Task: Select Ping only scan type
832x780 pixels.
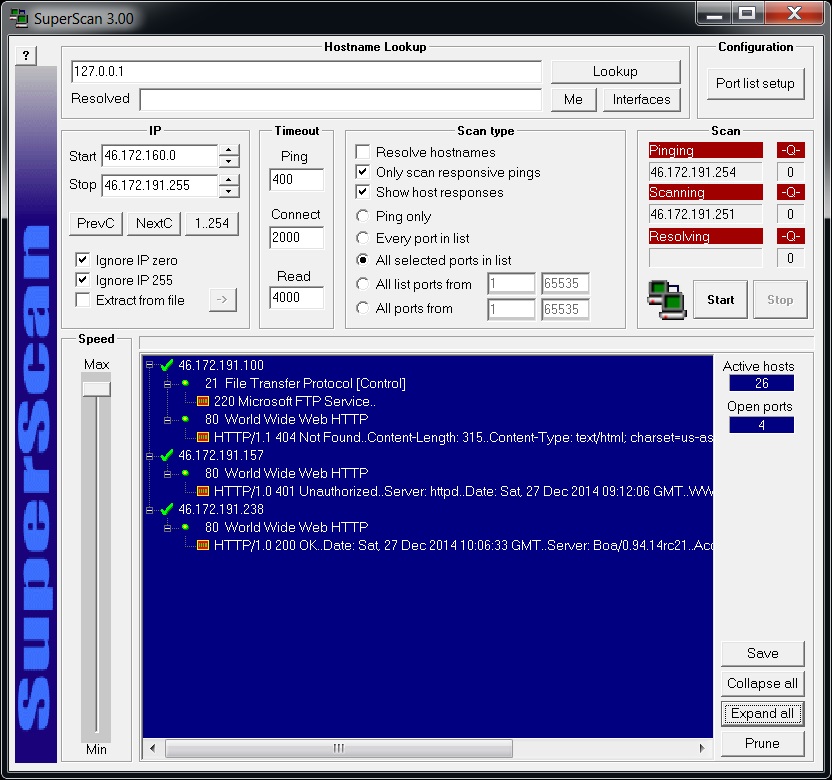Action: tap(362, 216)
